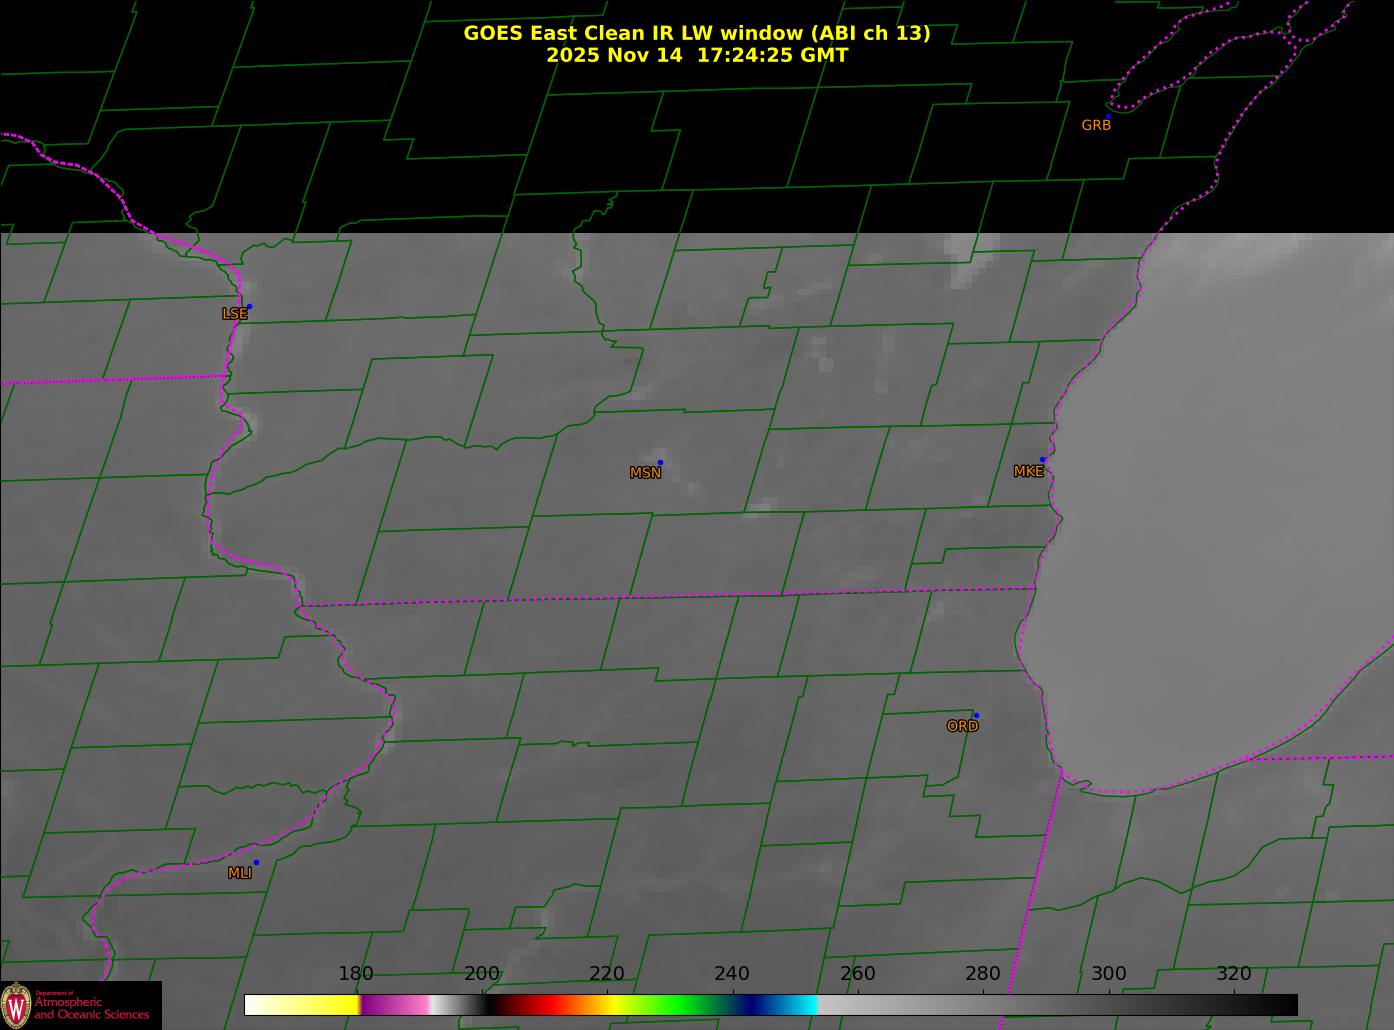Click the UW crest logo icon
This screenshot has height=1030, width=1394.
[x=16, y=1004]
